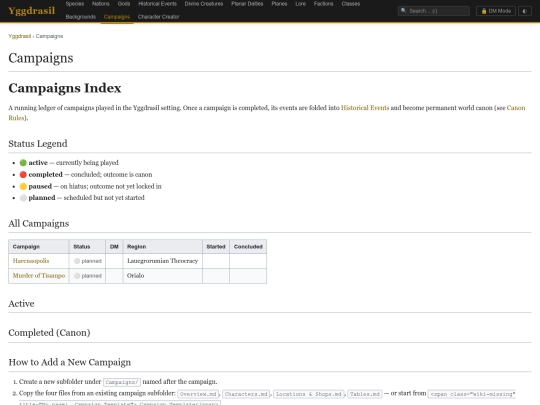540x405 pixels.
Task: Open the Character Creator page
Action: click(158, 17)
